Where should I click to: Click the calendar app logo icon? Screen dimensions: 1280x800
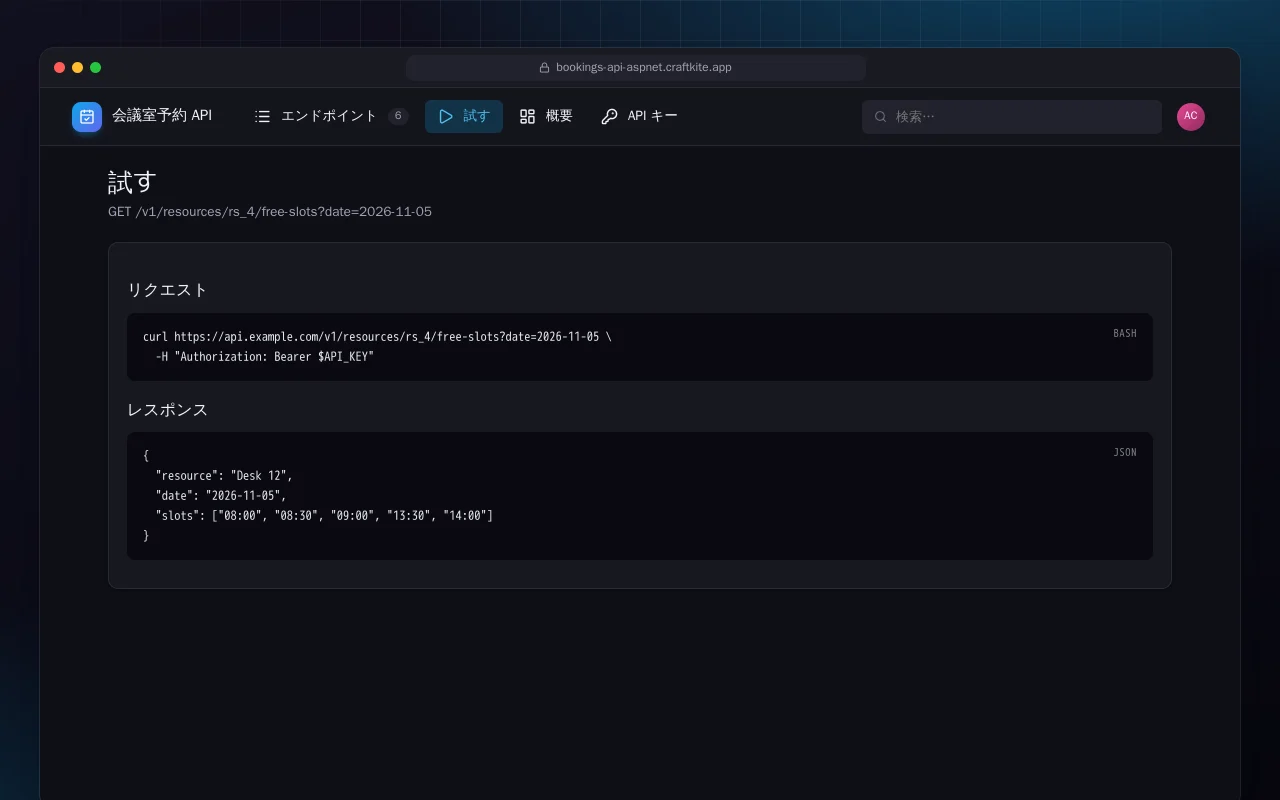click(x=87, y=117)
